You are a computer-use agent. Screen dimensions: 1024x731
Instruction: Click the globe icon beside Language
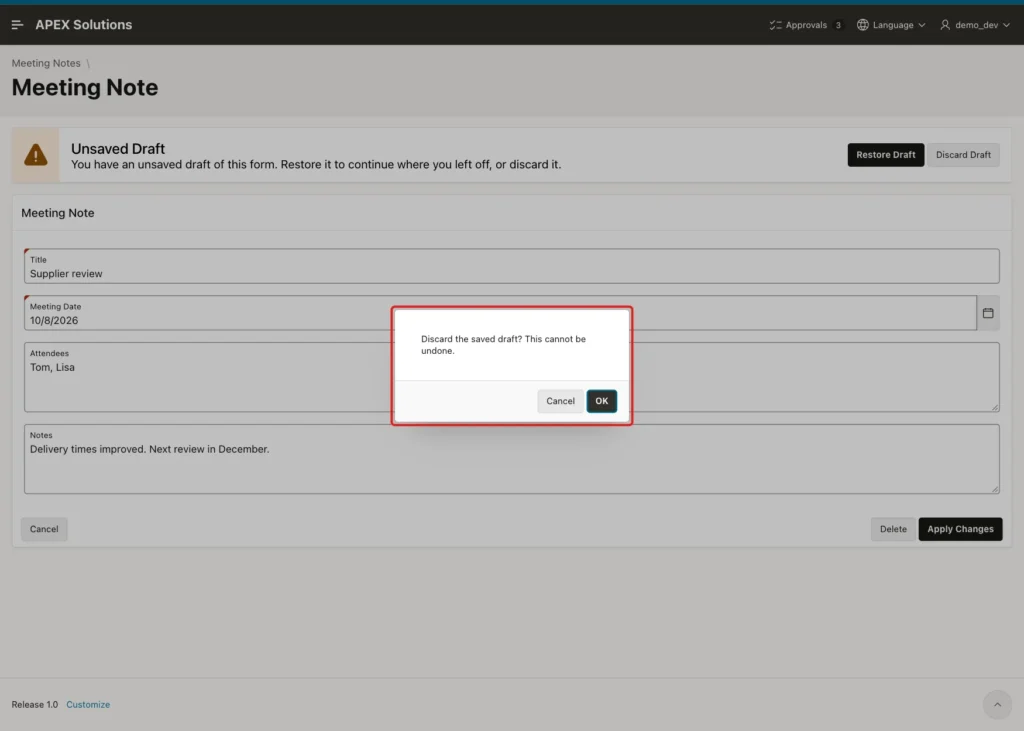[x=863, y=25]
